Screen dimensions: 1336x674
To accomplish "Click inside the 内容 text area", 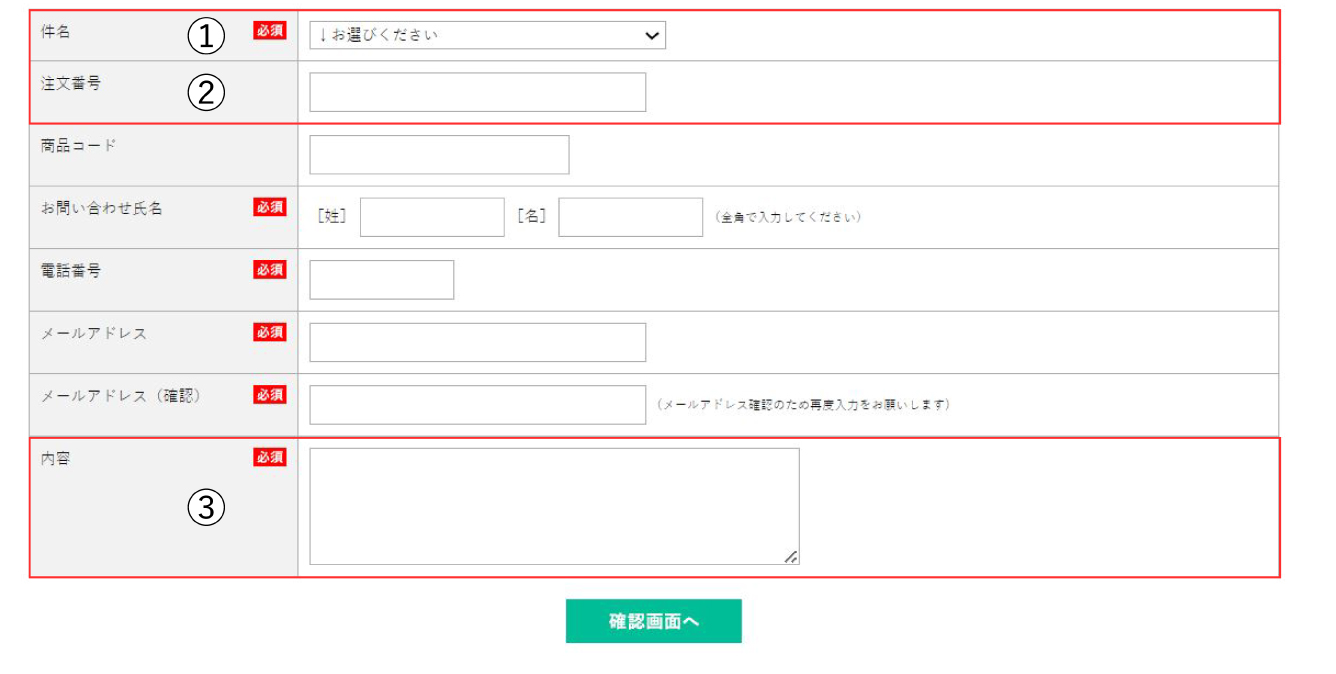I will coord(553,506).
